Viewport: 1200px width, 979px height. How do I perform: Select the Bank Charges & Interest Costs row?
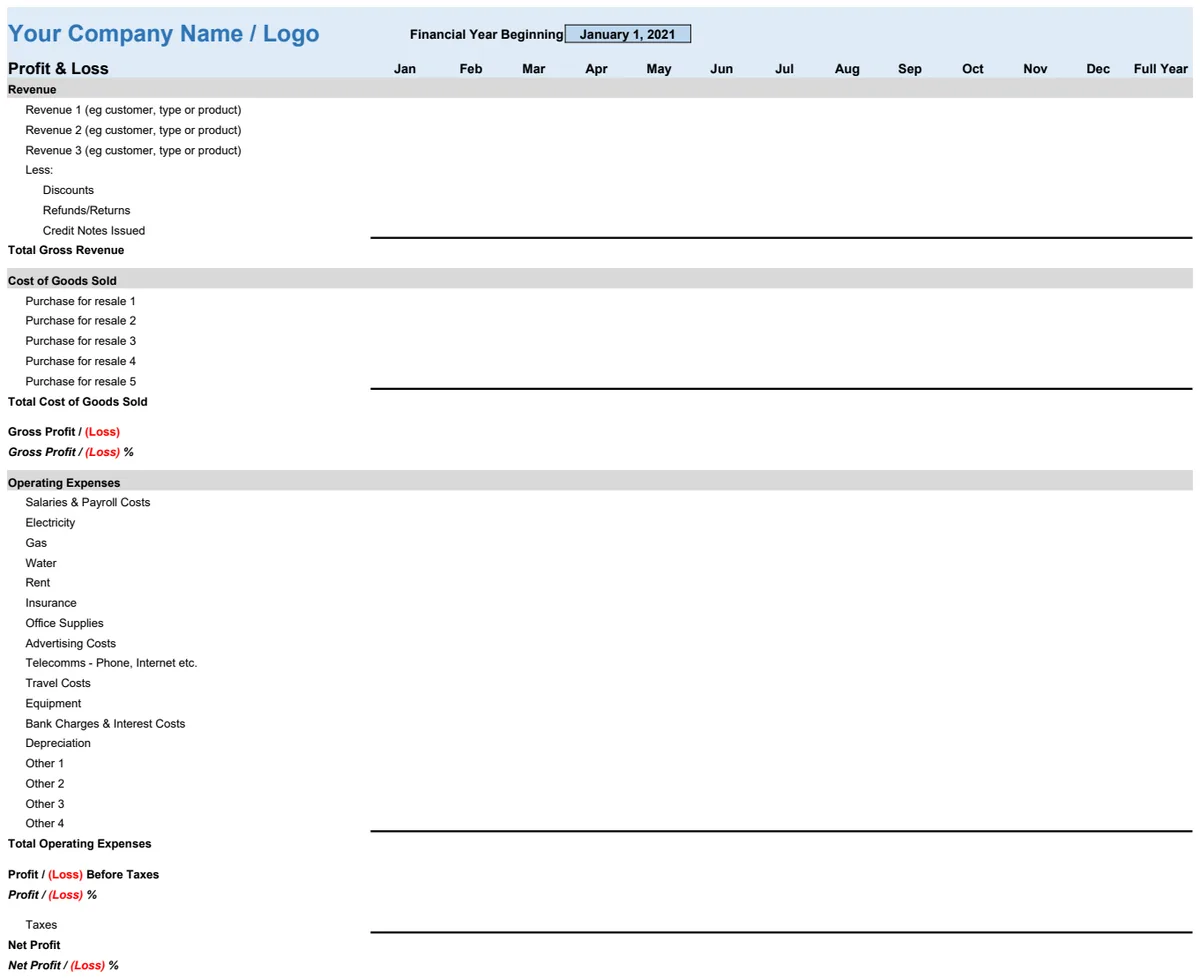(105, 723)
